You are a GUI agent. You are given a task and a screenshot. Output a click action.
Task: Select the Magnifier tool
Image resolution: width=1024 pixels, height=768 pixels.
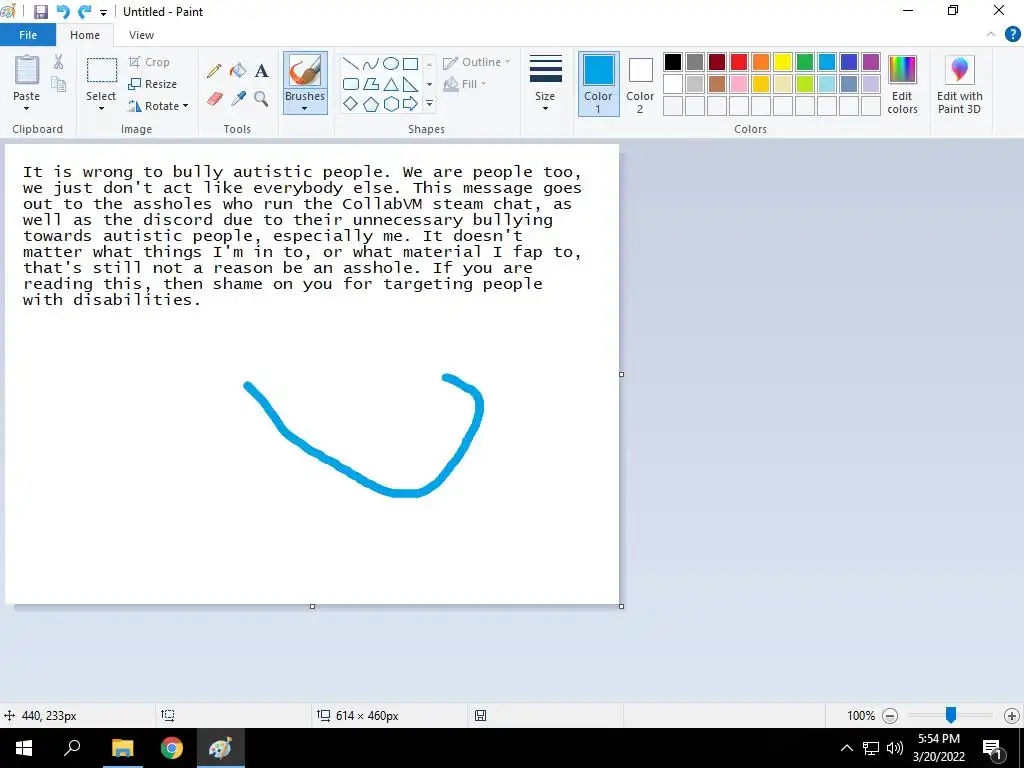point(261,99)
